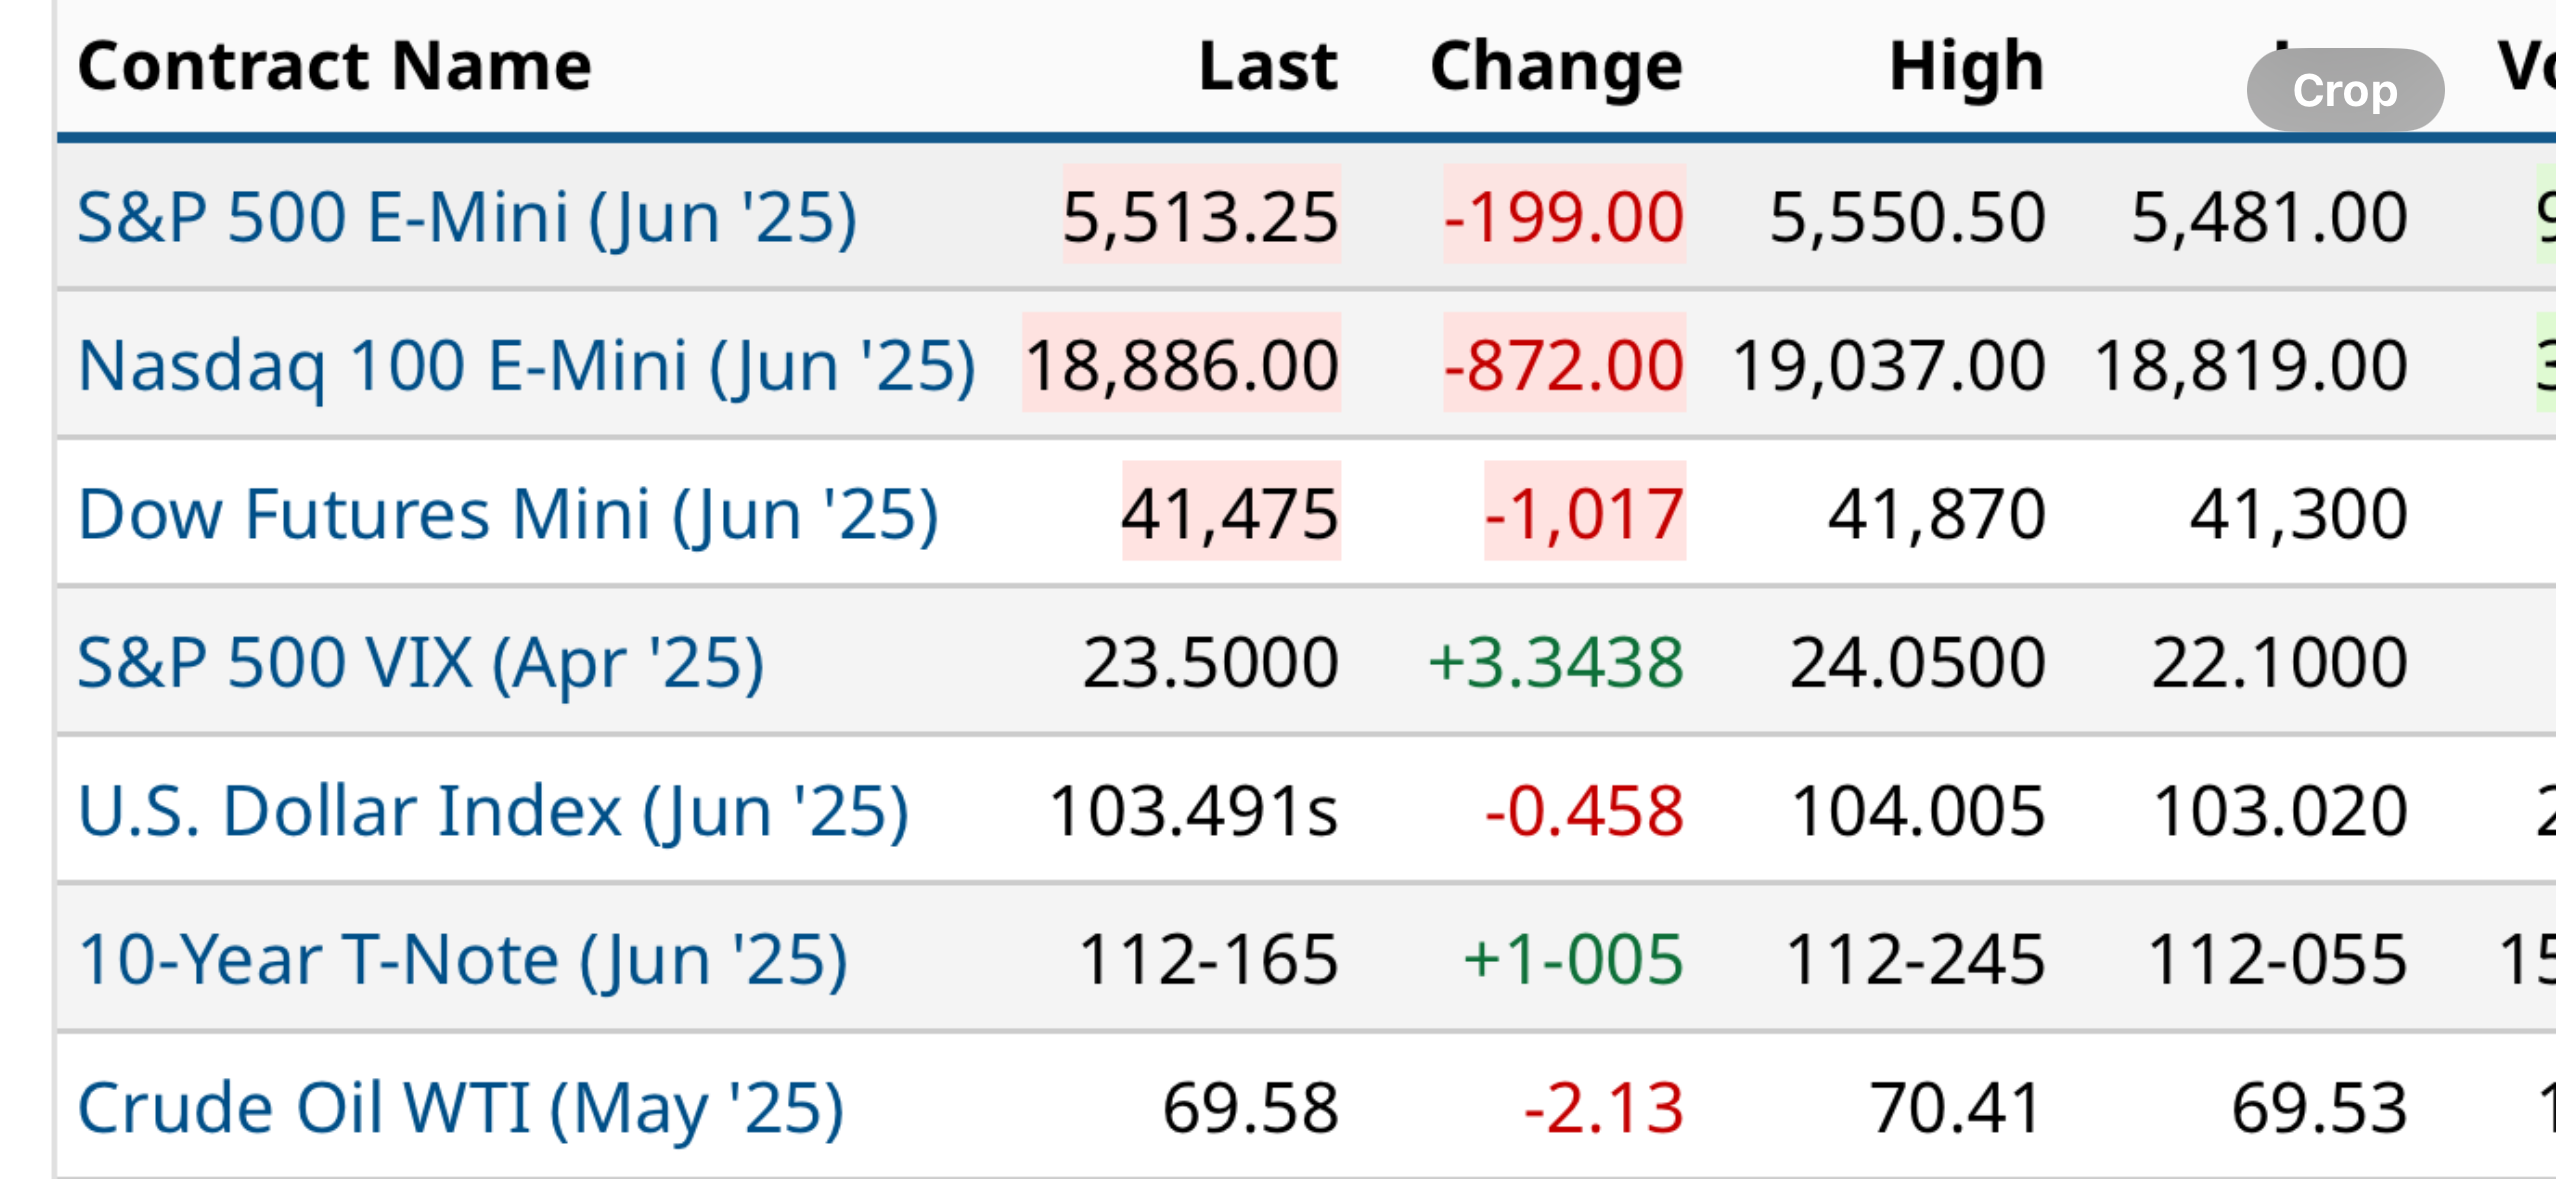Sort by the High column header
2556x1179 pixels.
(x=1966, y=66)
